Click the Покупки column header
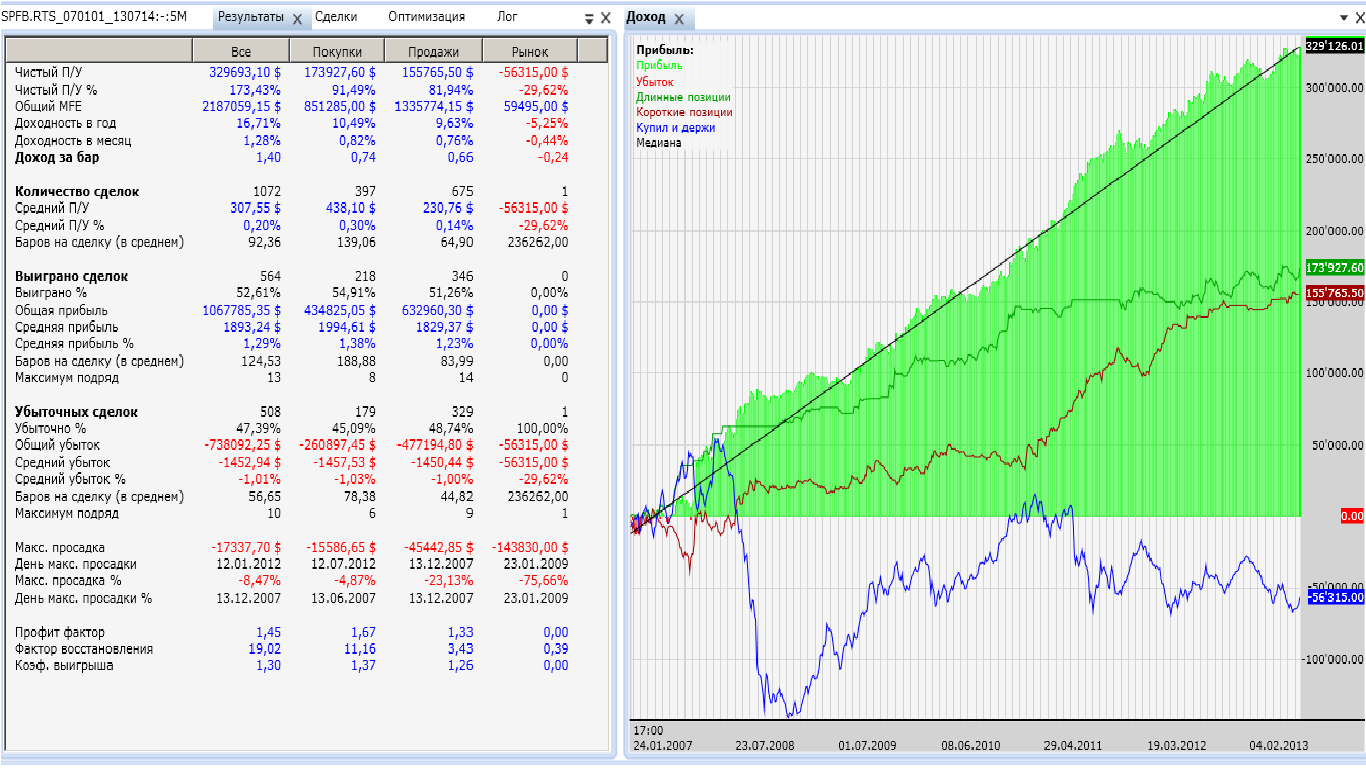1366x768 pixels. coord(337,51)
